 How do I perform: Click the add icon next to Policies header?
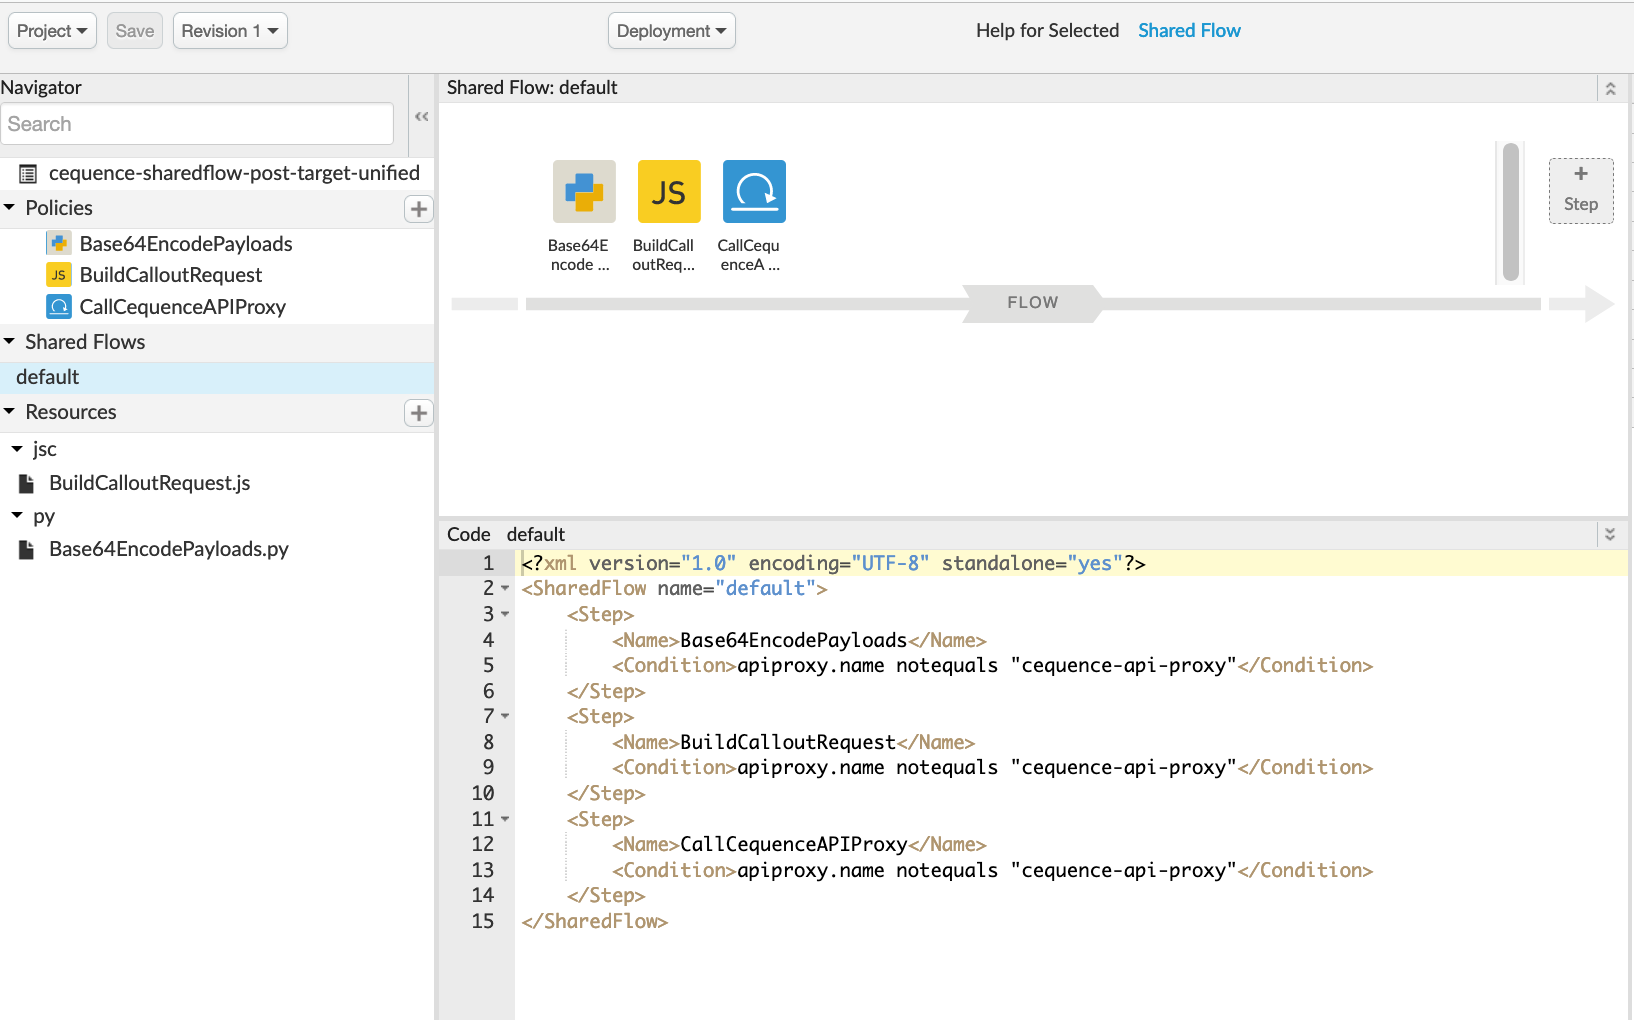tap(418, 208)
